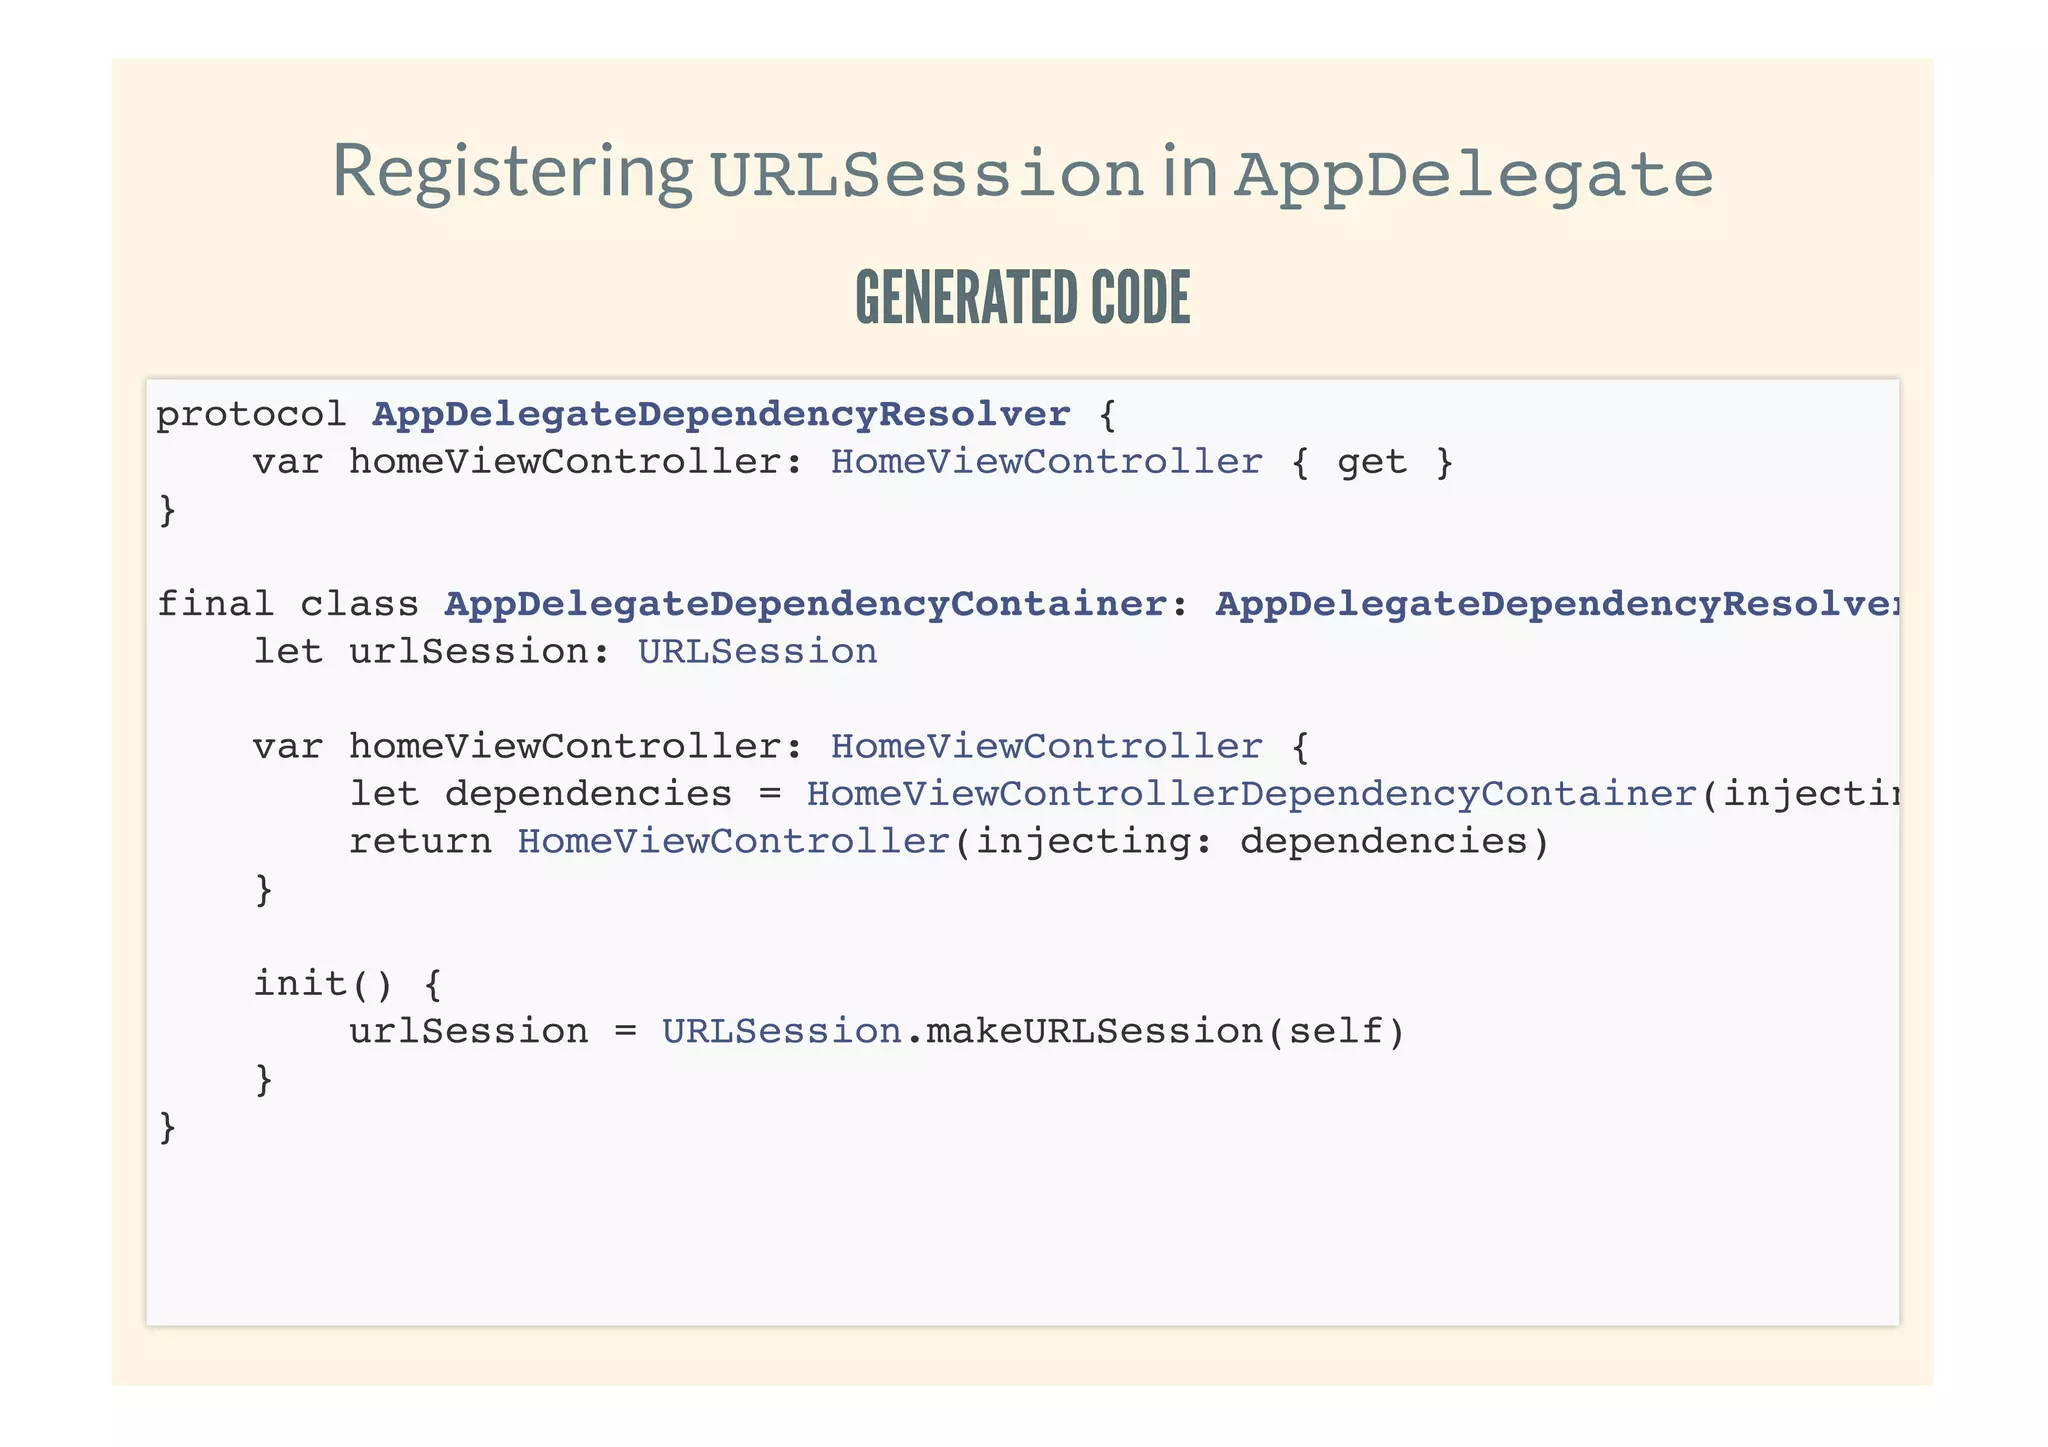
Task: Click 'HomeViewControllerDependencyContainer' in the let dependencies line
Action: click(x=1252, y=794)
